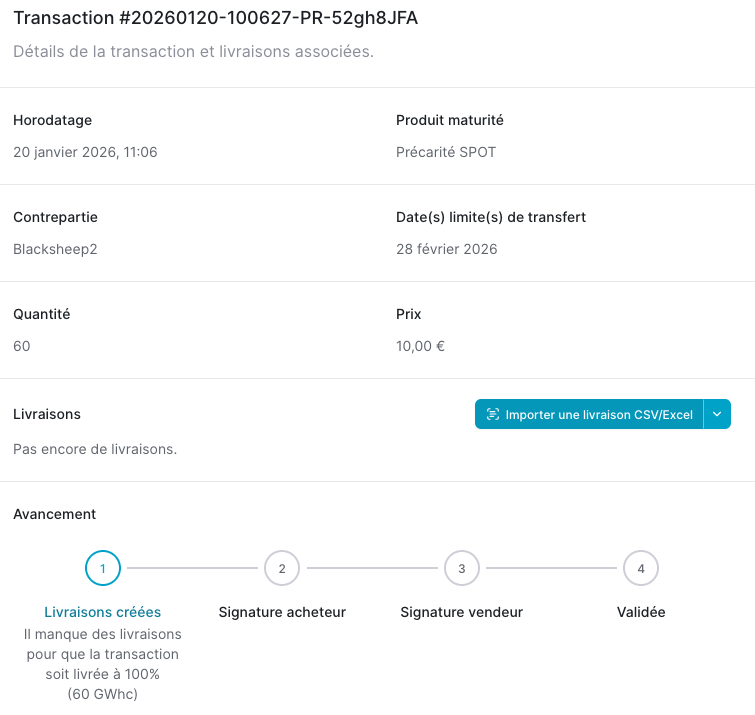This screenshot has height=715, width=755.
Task: Click the import scan icon in Importer button
Action: point(493,414)
